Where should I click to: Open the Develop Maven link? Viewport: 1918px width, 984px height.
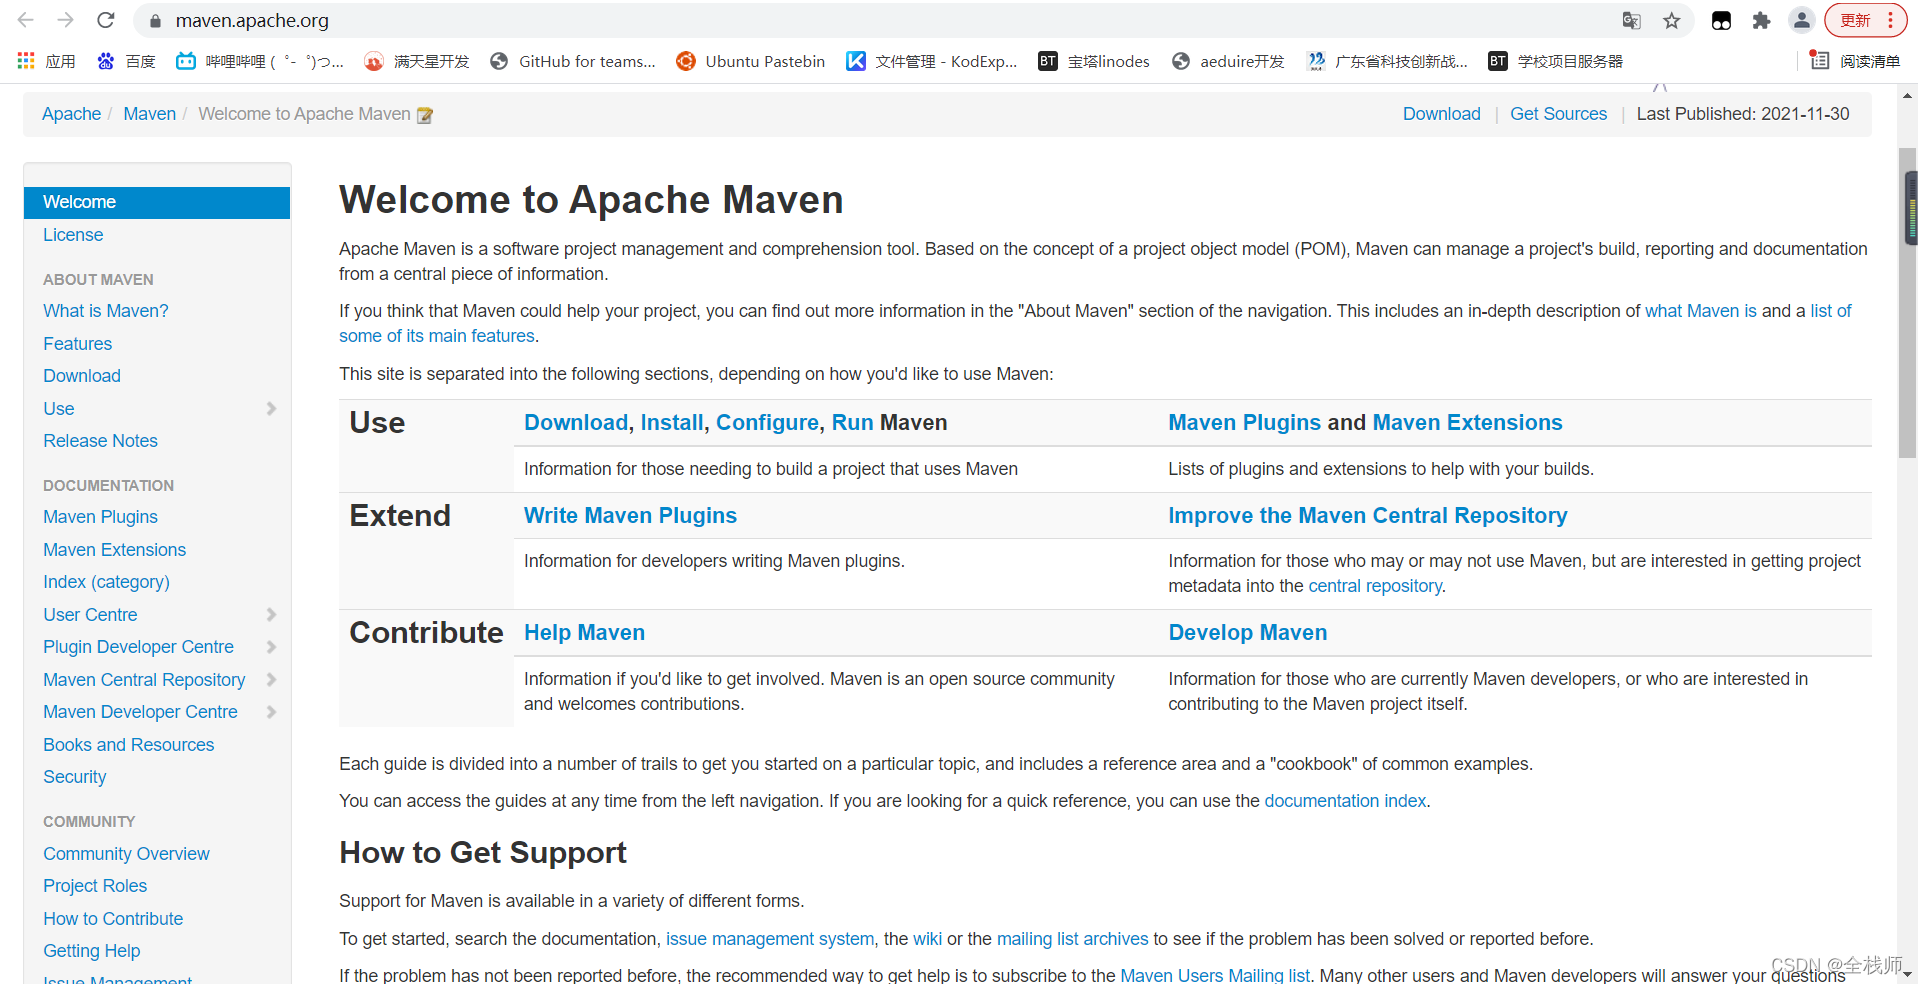pyautogui.click(x=1247, y=633)
